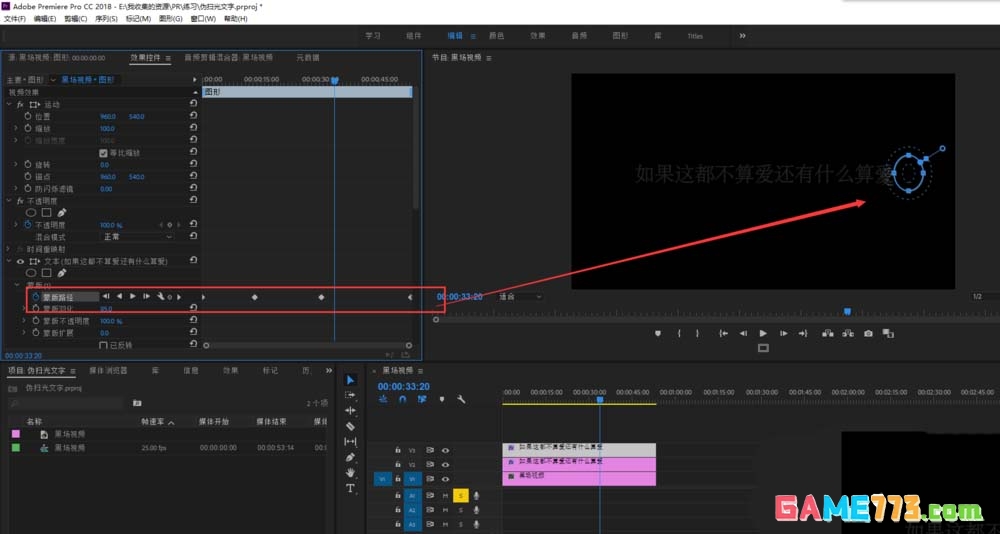Expand the Time Remapping effect
Screen dimensions: 1000x534
[x=9, y=249]
